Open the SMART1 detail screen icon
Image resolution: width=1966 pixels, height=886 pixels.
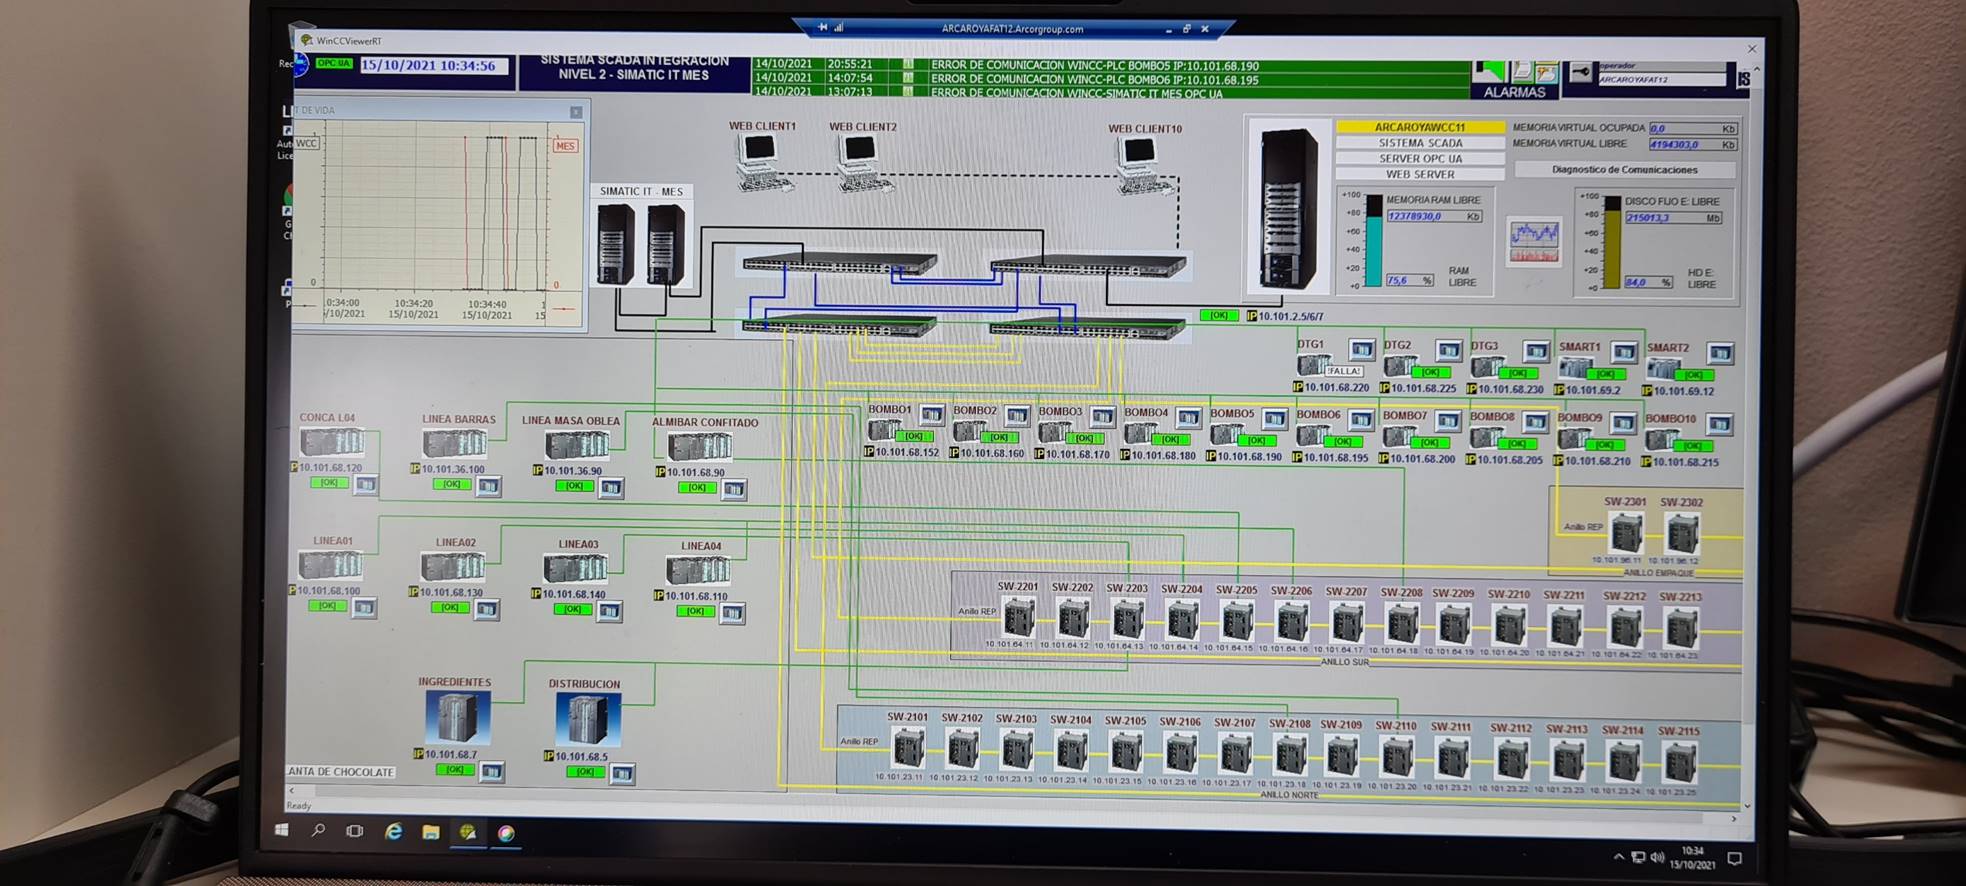pyautogui.click(x=1624, y=352)
